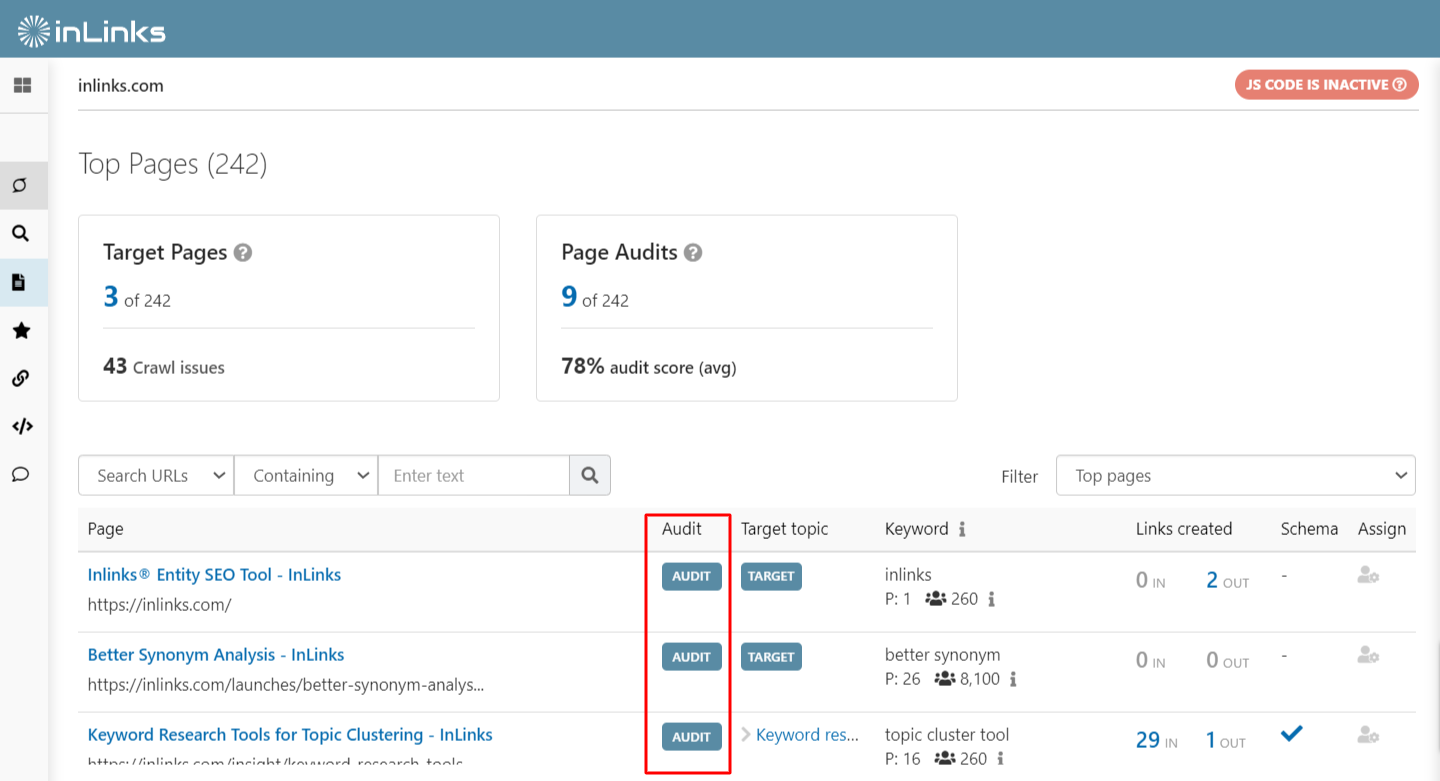This screenshot has height=781, width=1440.
Task: Click the 9 page audits count link
Action: (x=569, y=297)
